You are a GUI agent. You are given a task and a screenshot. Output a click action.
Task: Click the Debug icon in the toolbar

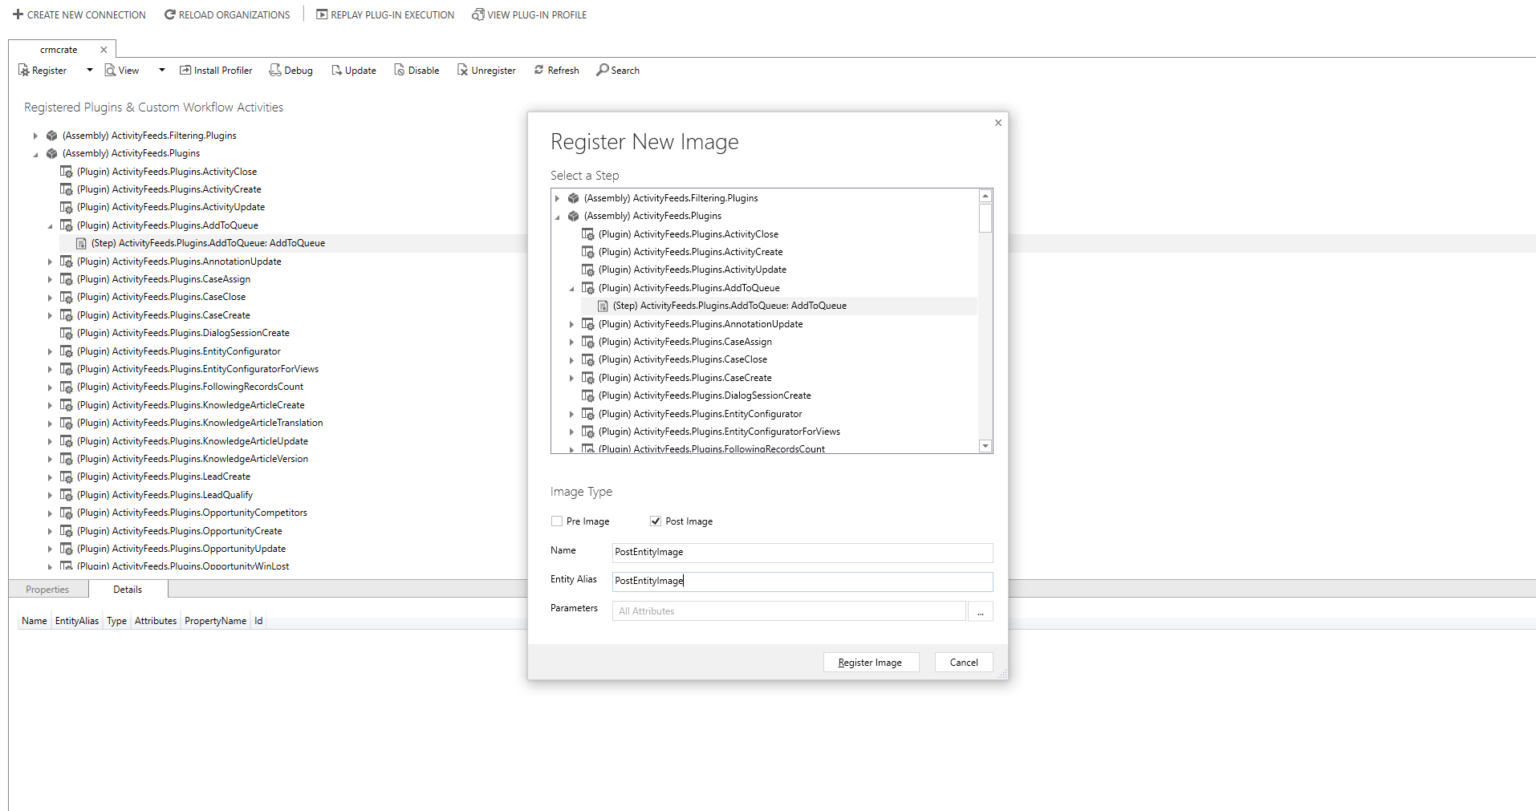tap(290, 70)
